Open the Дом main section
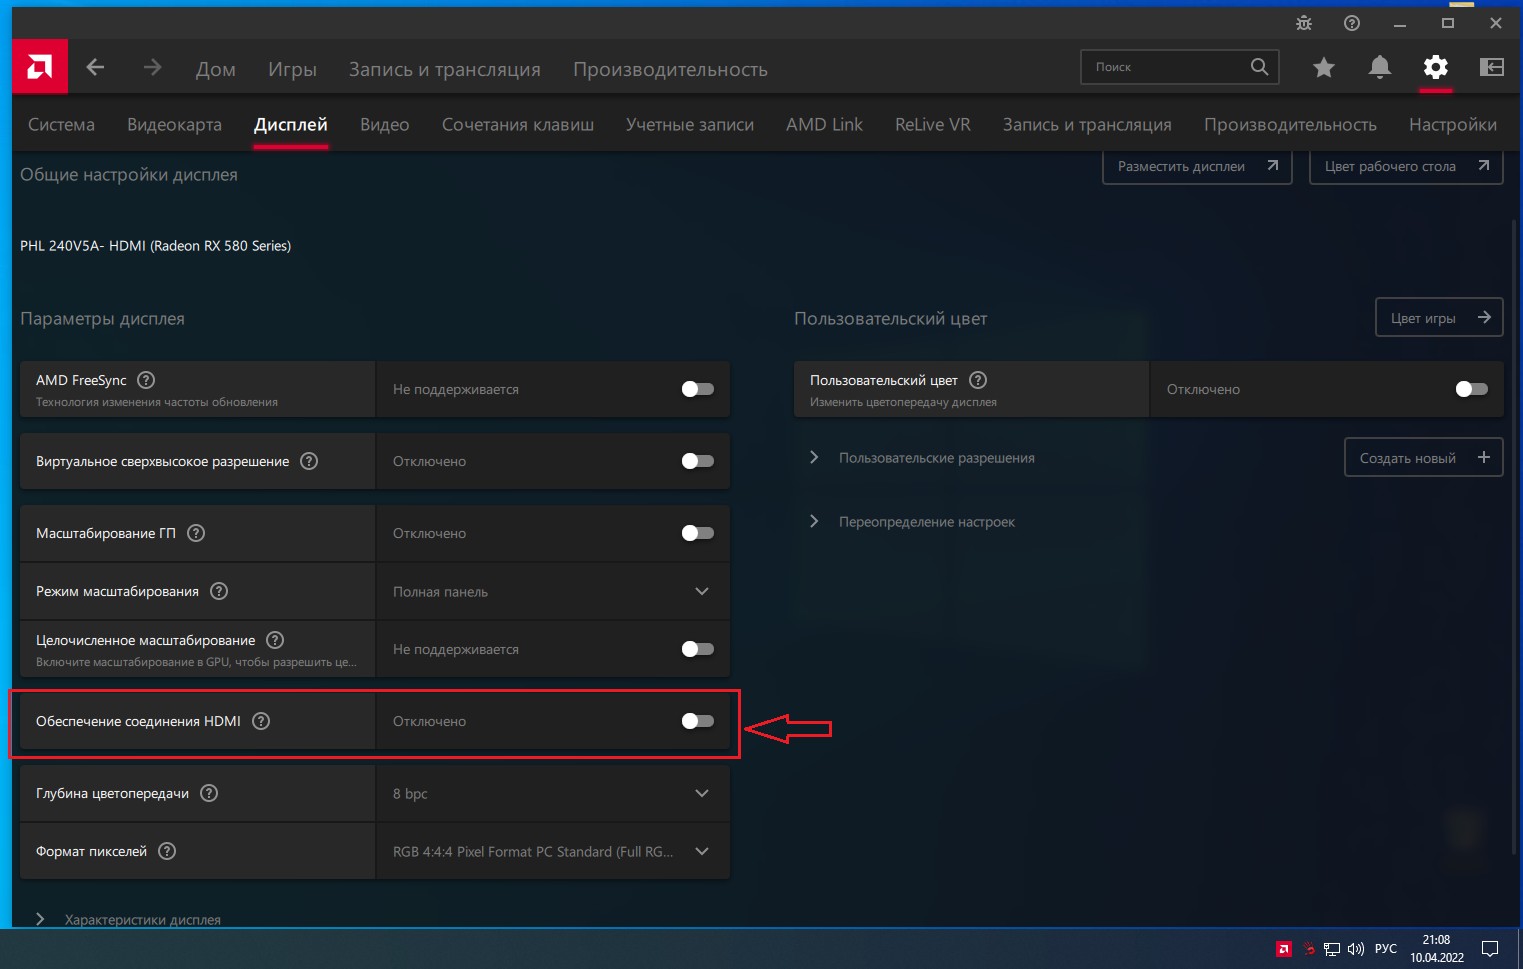The height and width of the screenshot is (969, 1523). point(216,69)
